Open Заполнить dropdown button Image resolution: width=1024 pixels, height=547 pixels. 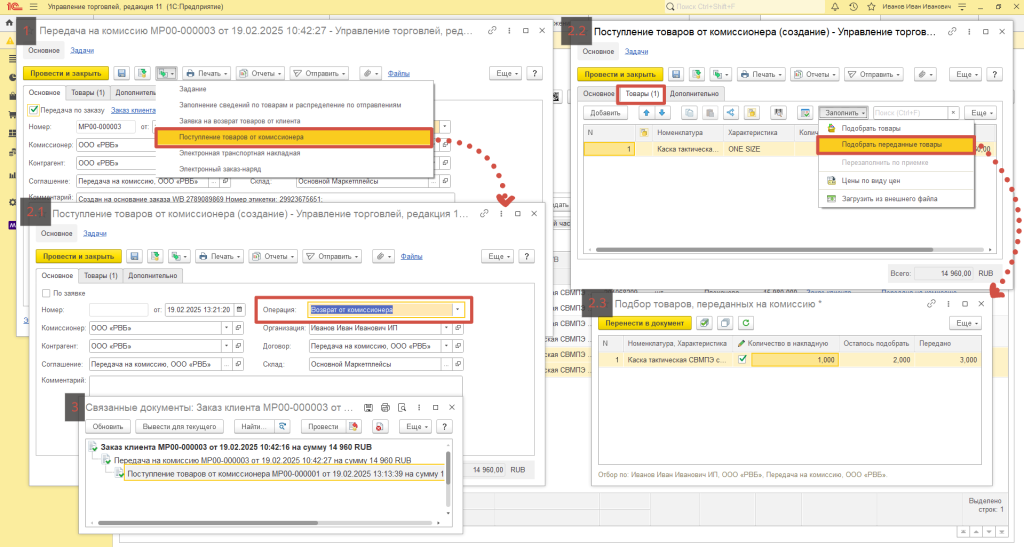844,113
